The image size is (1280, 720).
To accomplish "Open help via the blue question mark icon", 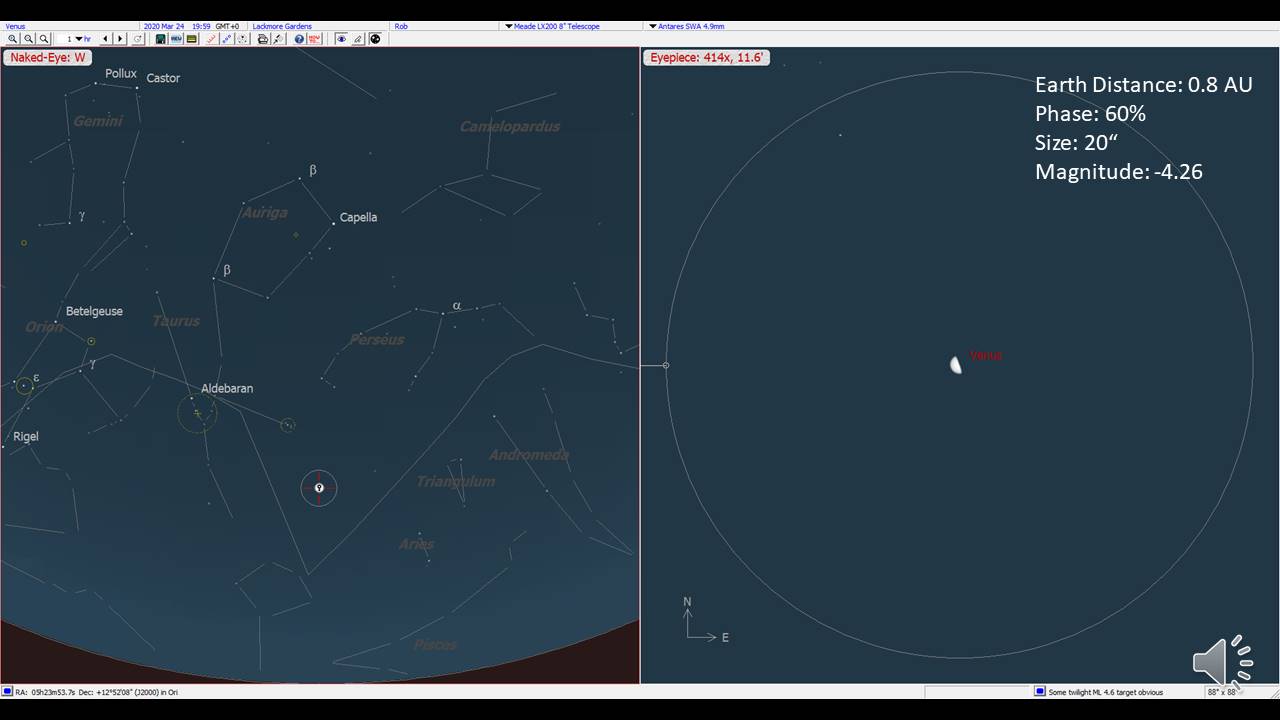I will pyautogui.click(x=299, y=39).
